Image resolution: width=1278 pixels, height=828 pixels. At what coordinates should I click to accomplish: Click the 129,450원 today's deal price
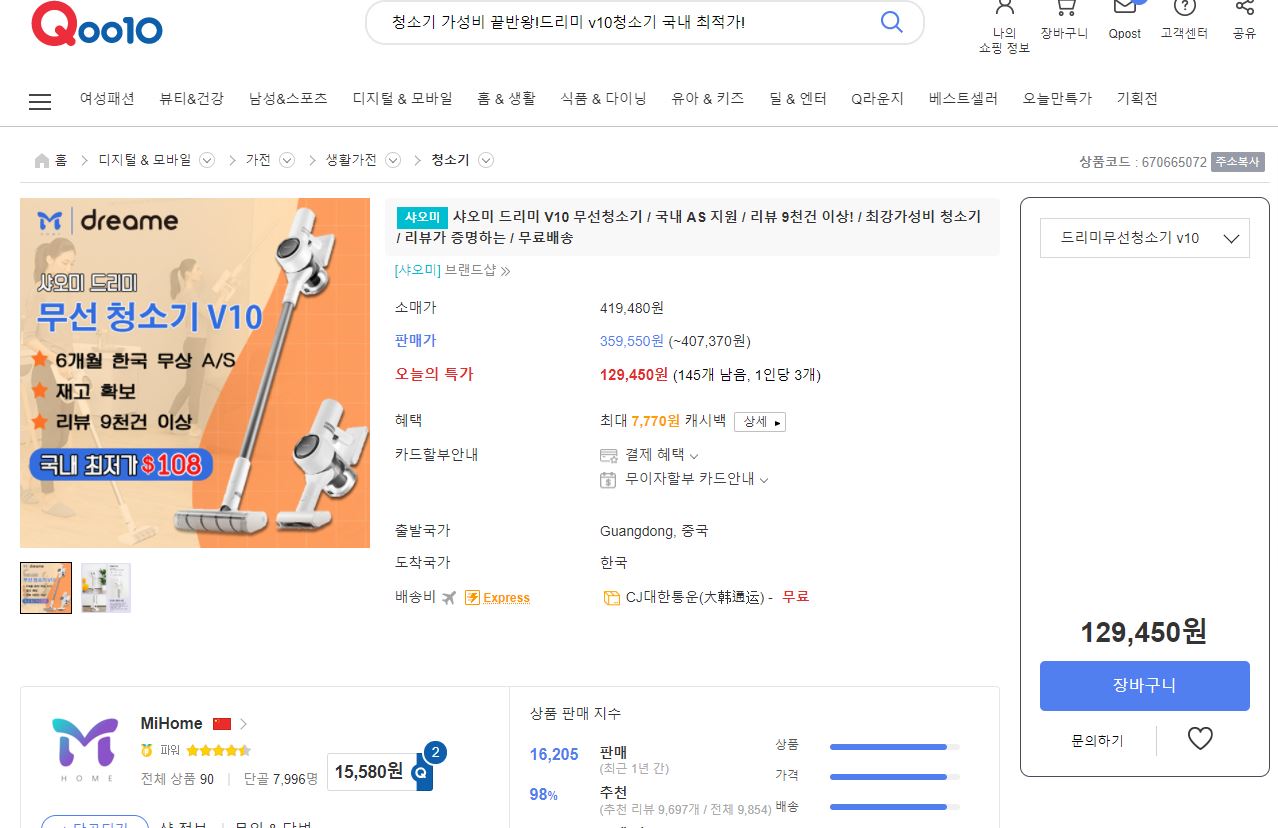634,375
